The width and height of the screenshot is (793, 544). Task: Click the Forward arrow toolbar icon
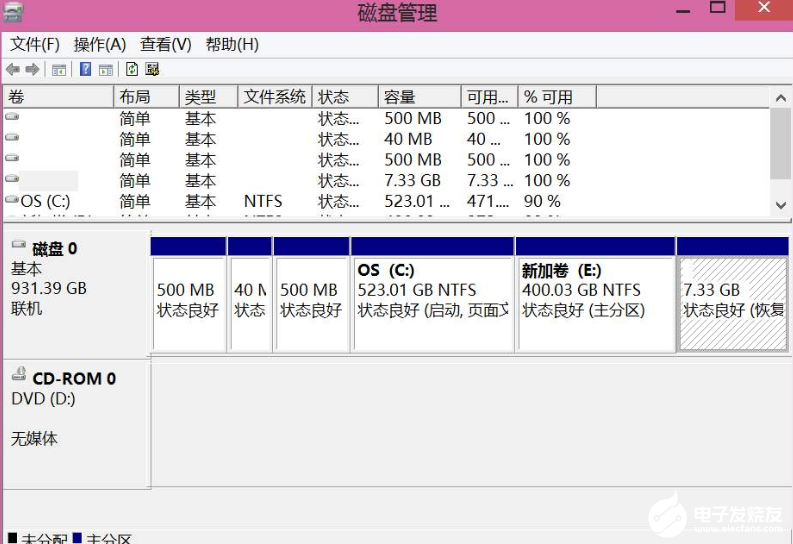click(32, 69)
